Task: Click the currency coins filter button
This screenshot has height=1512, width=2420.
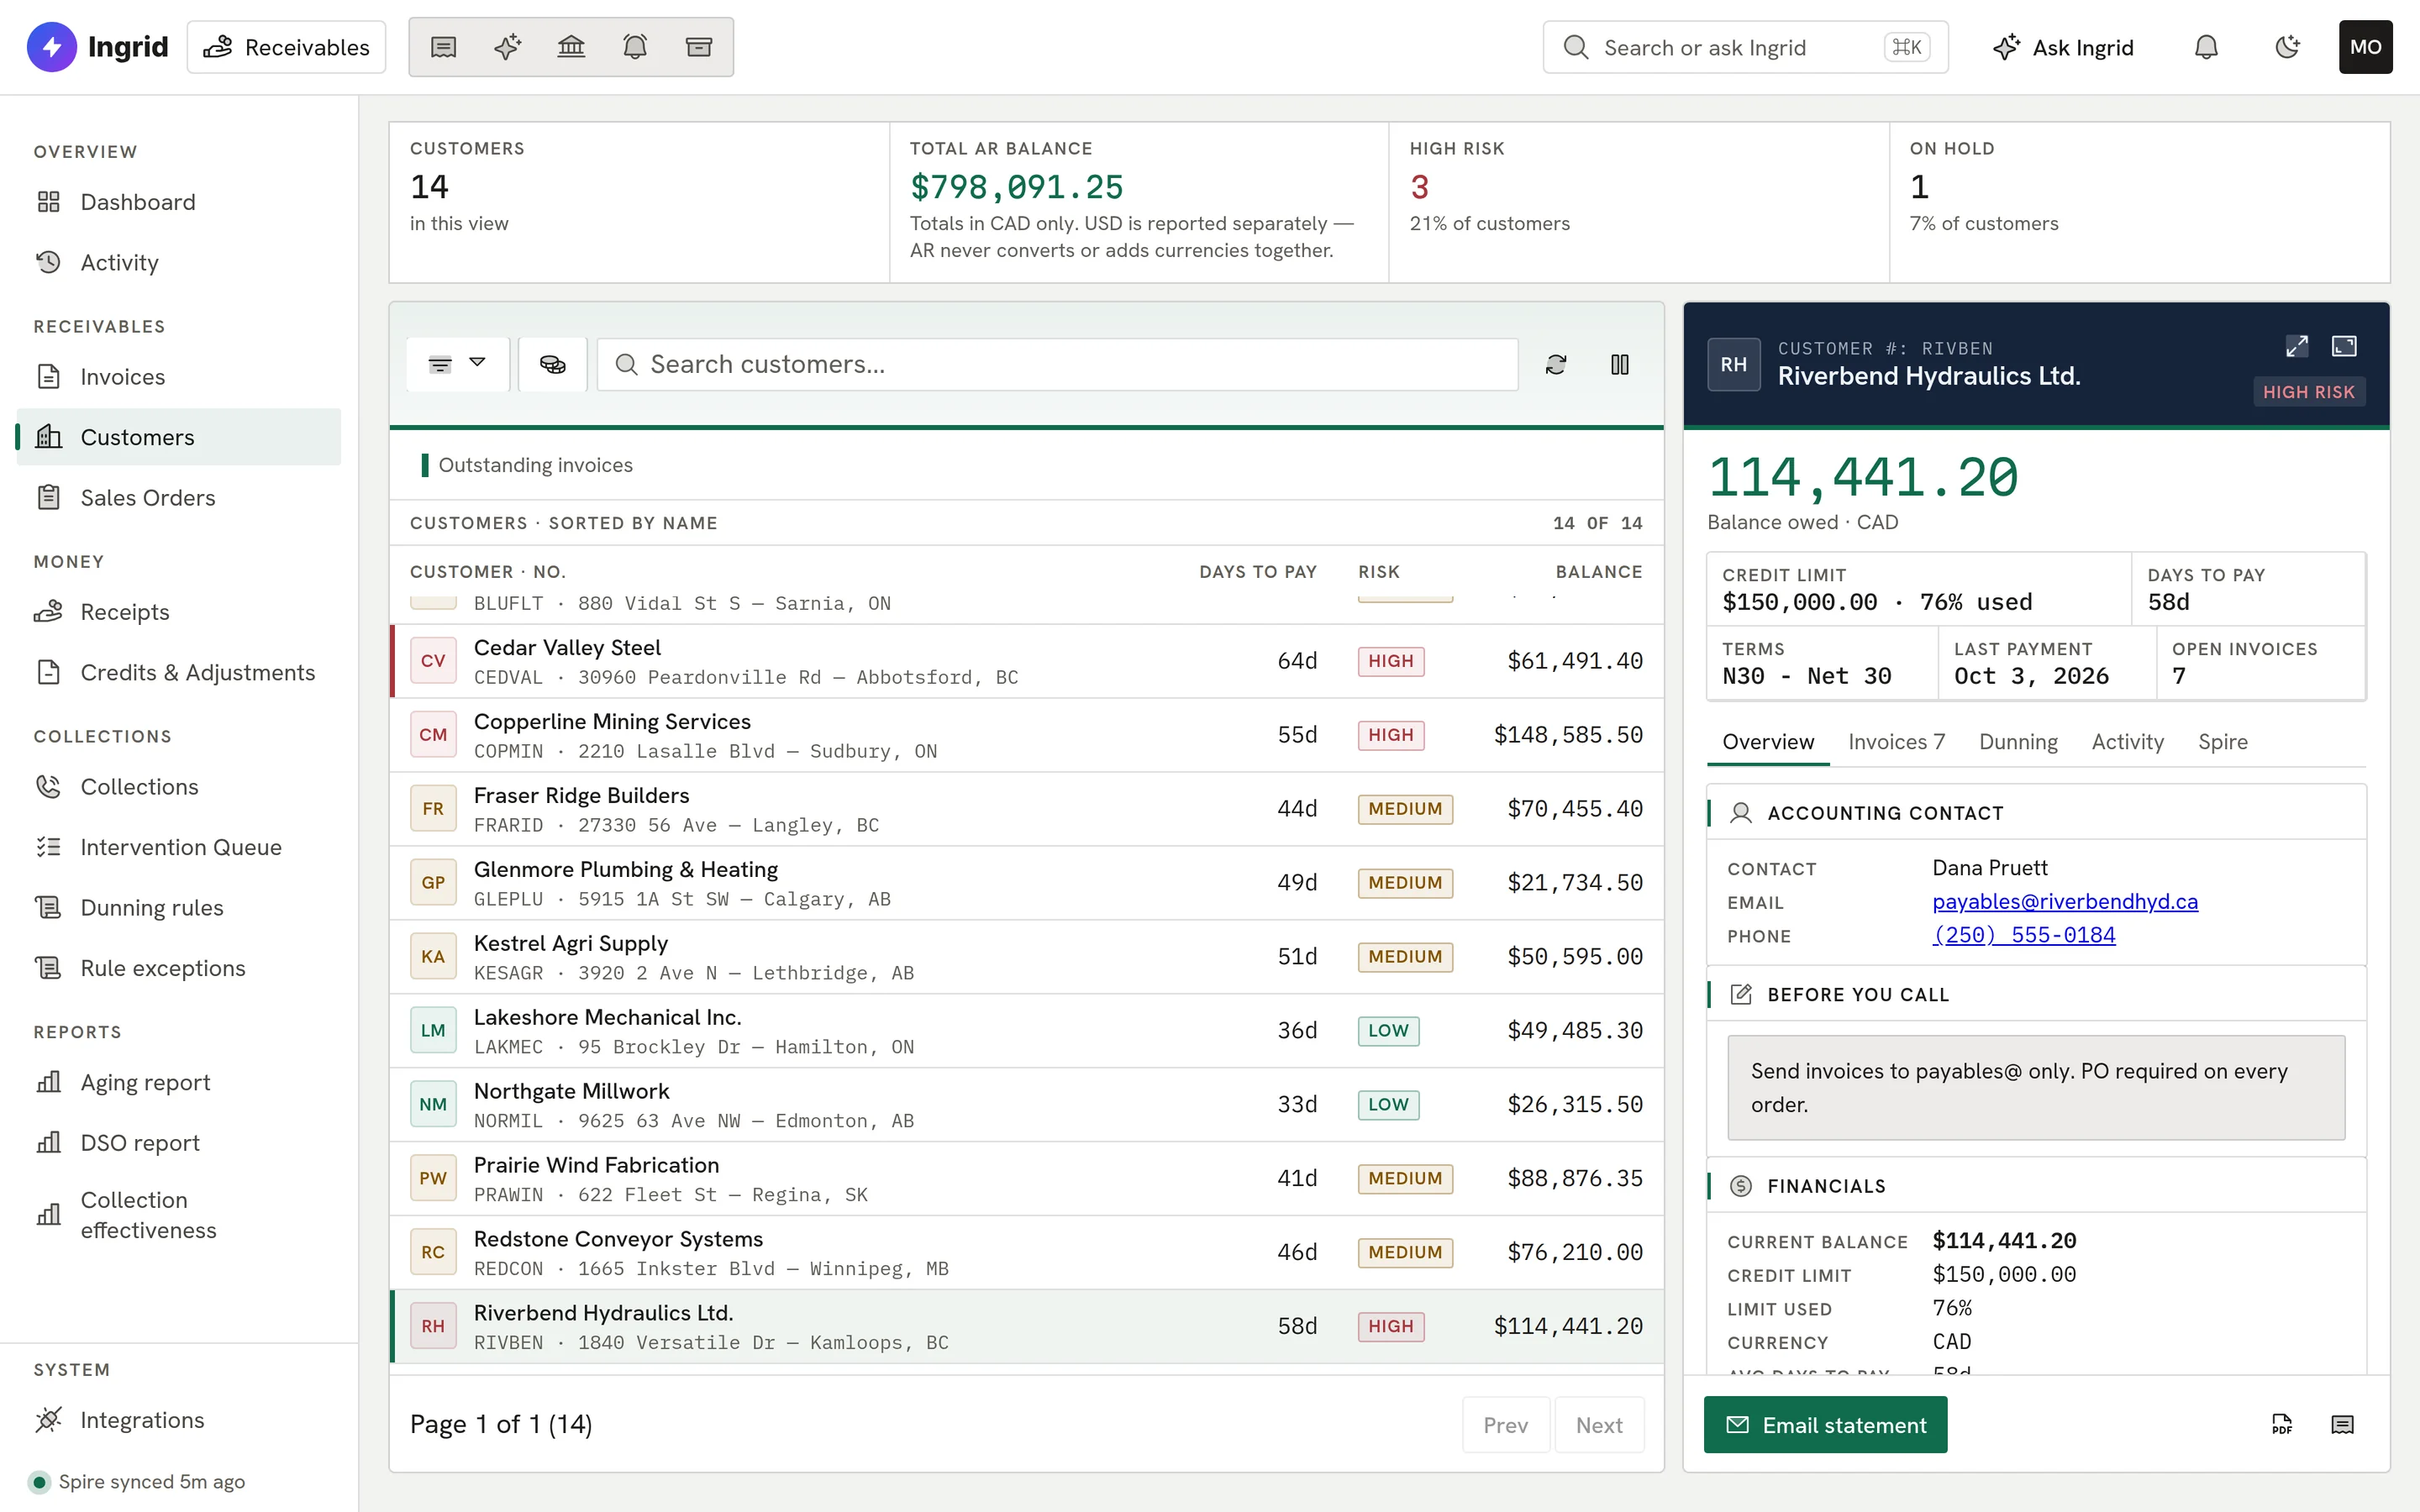Action: (x=553, y=365)
